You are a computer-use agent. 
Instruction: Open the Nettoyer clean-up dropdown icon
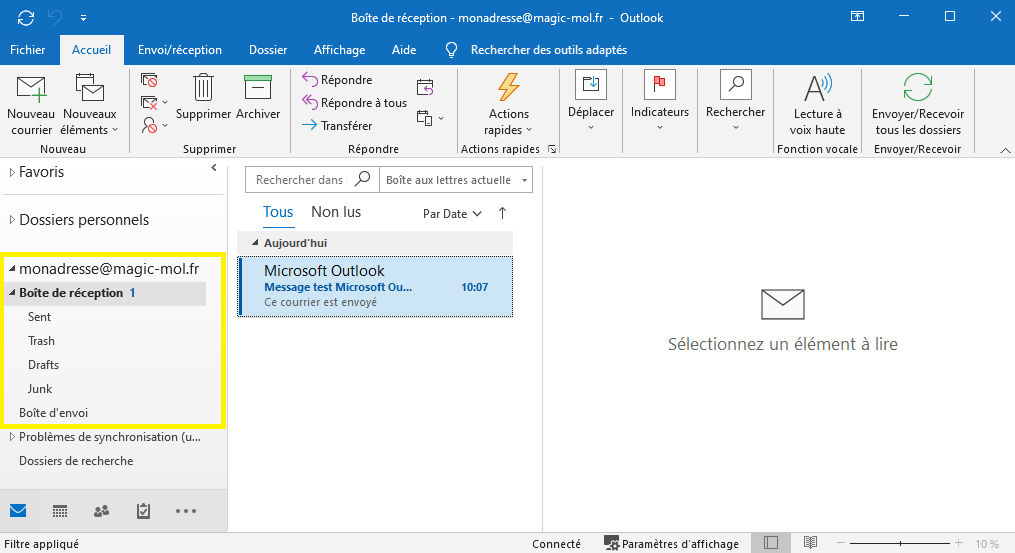pyautogui.click(x=154, y=102)
